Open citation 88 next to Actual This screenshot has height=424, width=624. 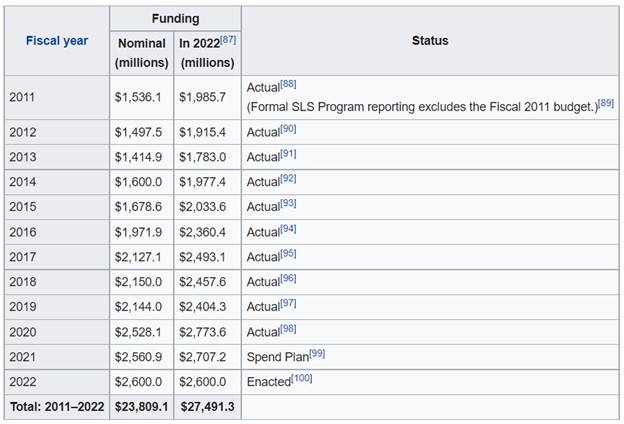coord(288,84)
